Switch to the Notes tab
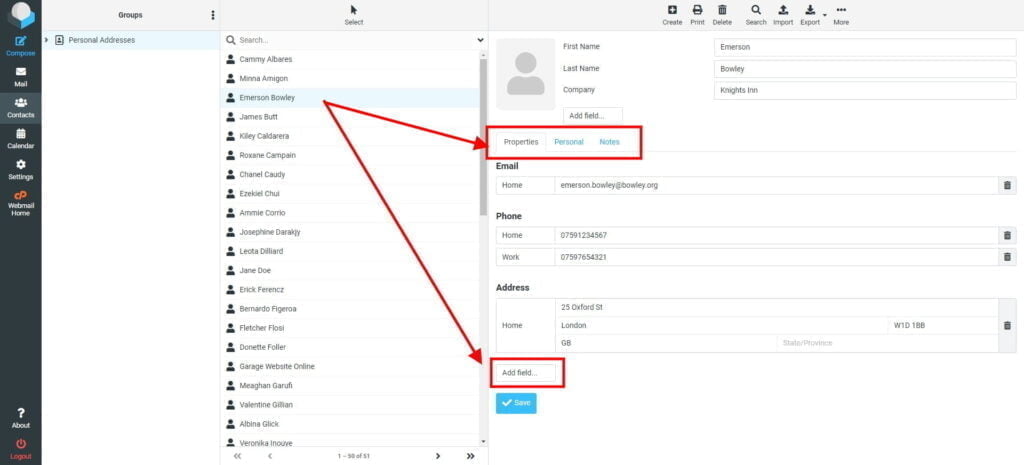The image size is (1024, 465). click(609, 142)
